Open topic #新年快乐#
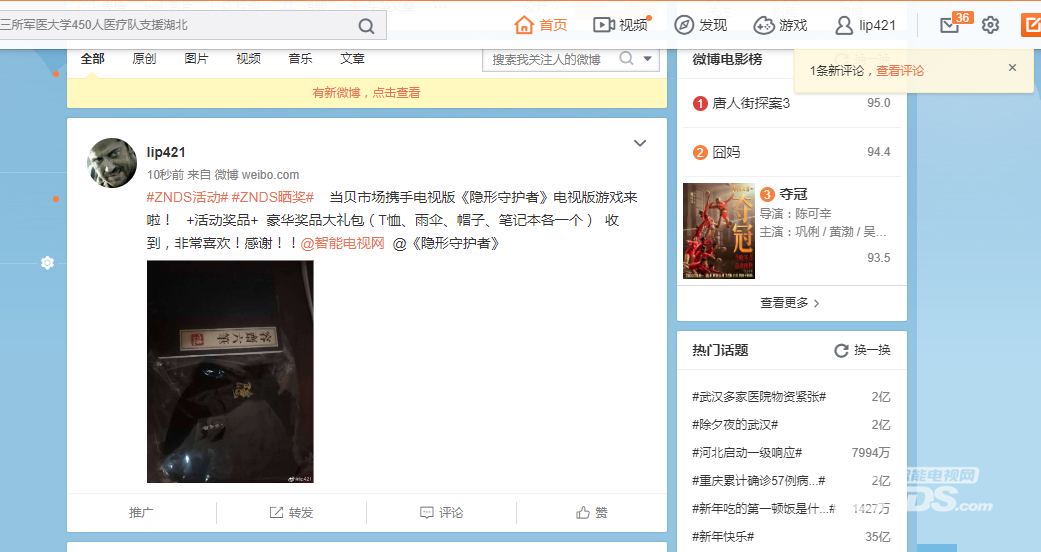This screenshot has height=552, width=1041. coord(723,536)
